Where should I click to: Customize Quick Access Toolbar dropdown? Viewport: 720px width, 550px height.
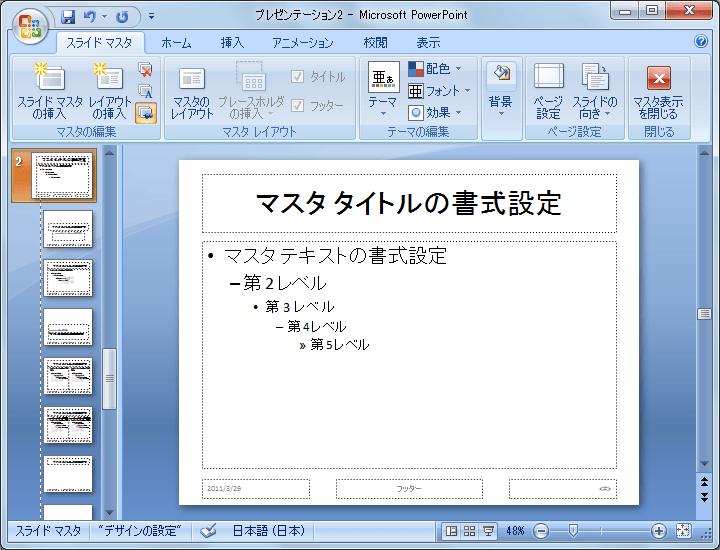(x=152, y=17)
